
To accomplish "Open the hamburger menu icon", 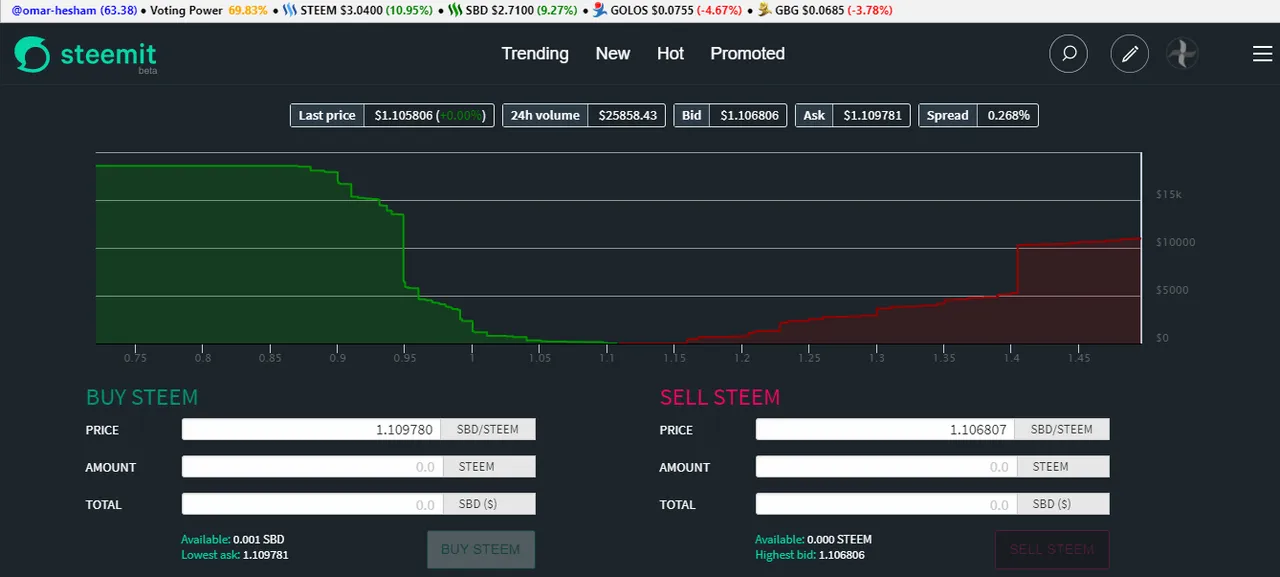I will 1262,54.
